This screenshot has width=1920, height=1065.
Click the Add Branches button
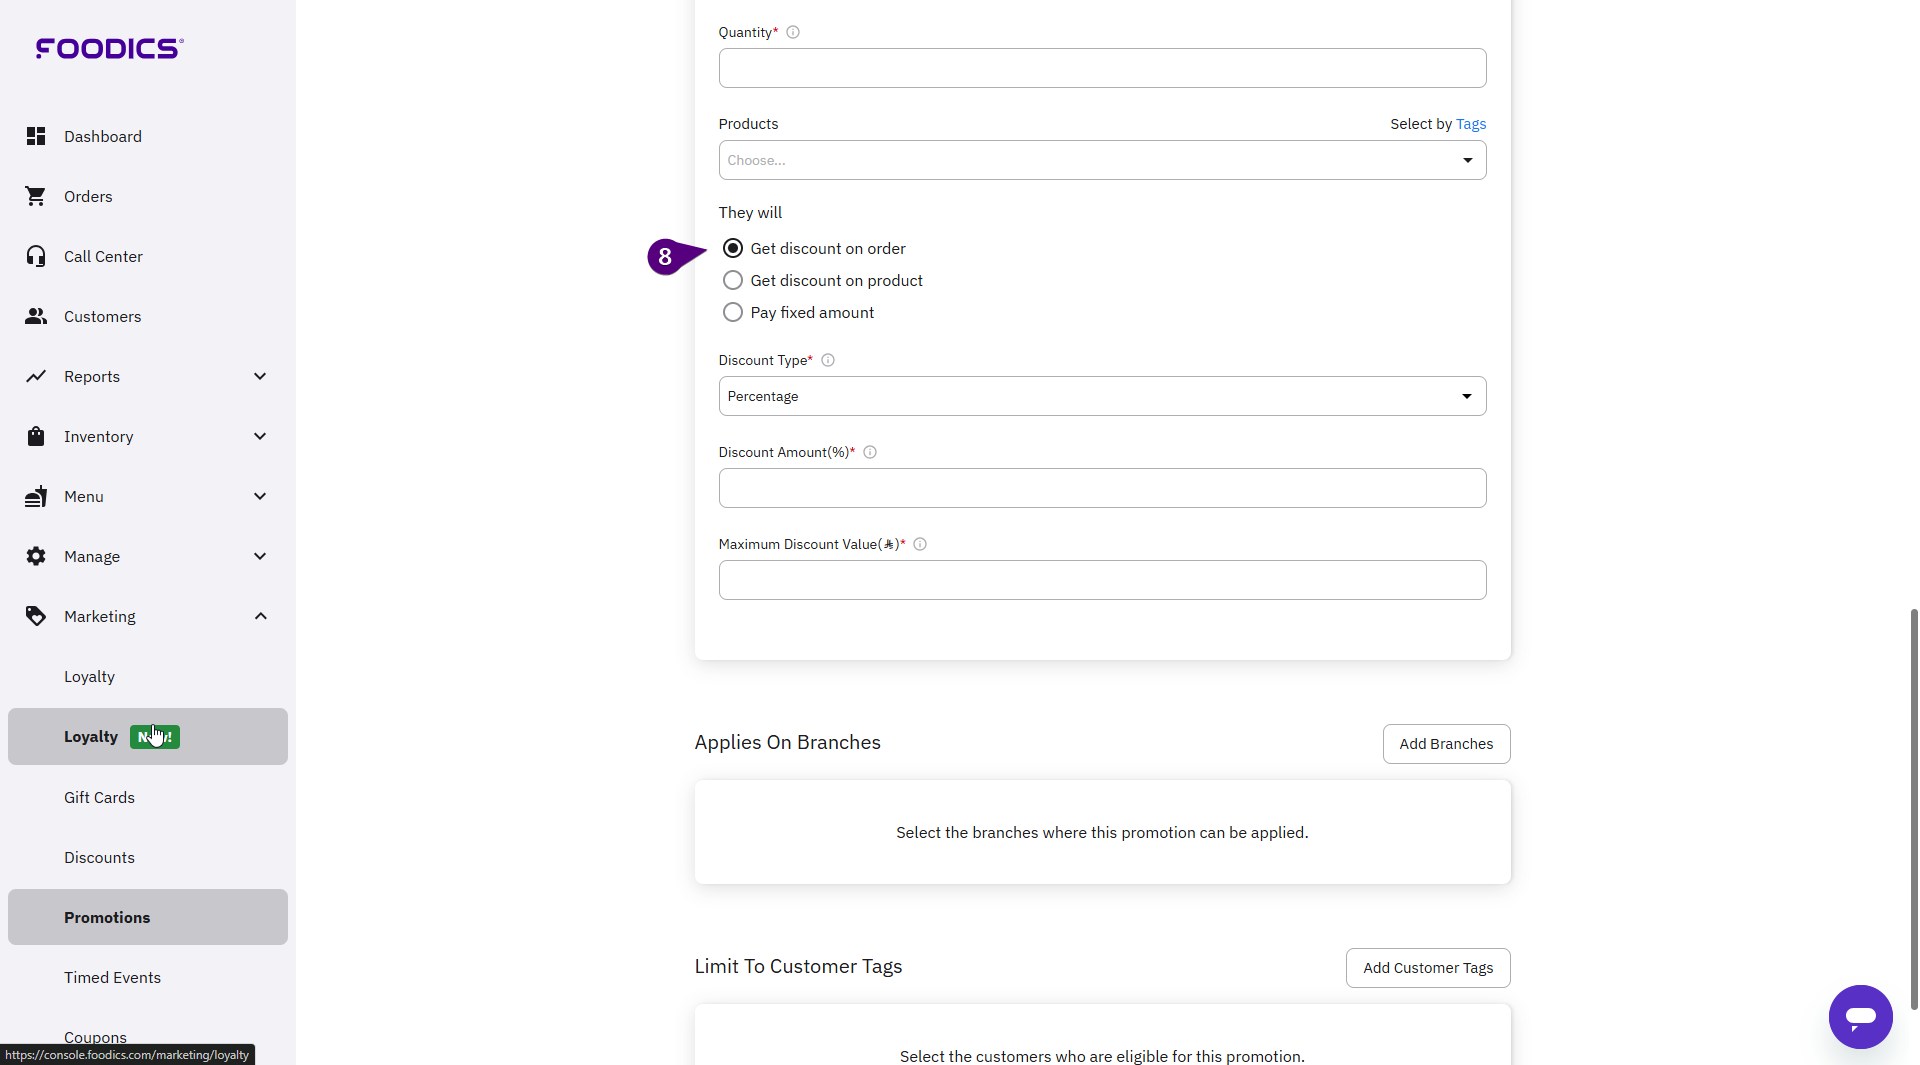click(x=1446, y=744)
